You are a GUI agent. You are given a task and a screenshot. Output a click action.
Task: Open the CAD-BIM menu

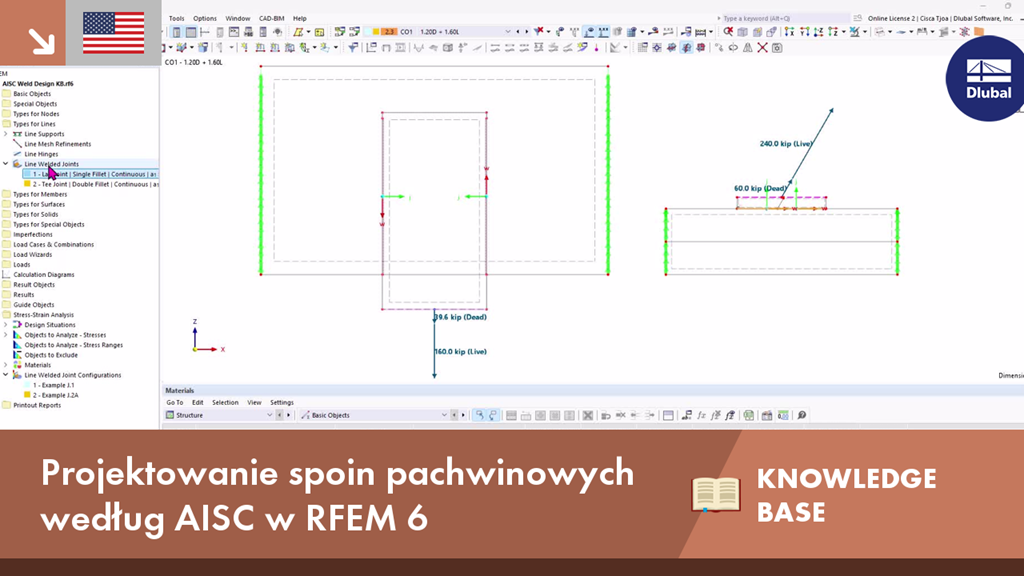(271, 18)
